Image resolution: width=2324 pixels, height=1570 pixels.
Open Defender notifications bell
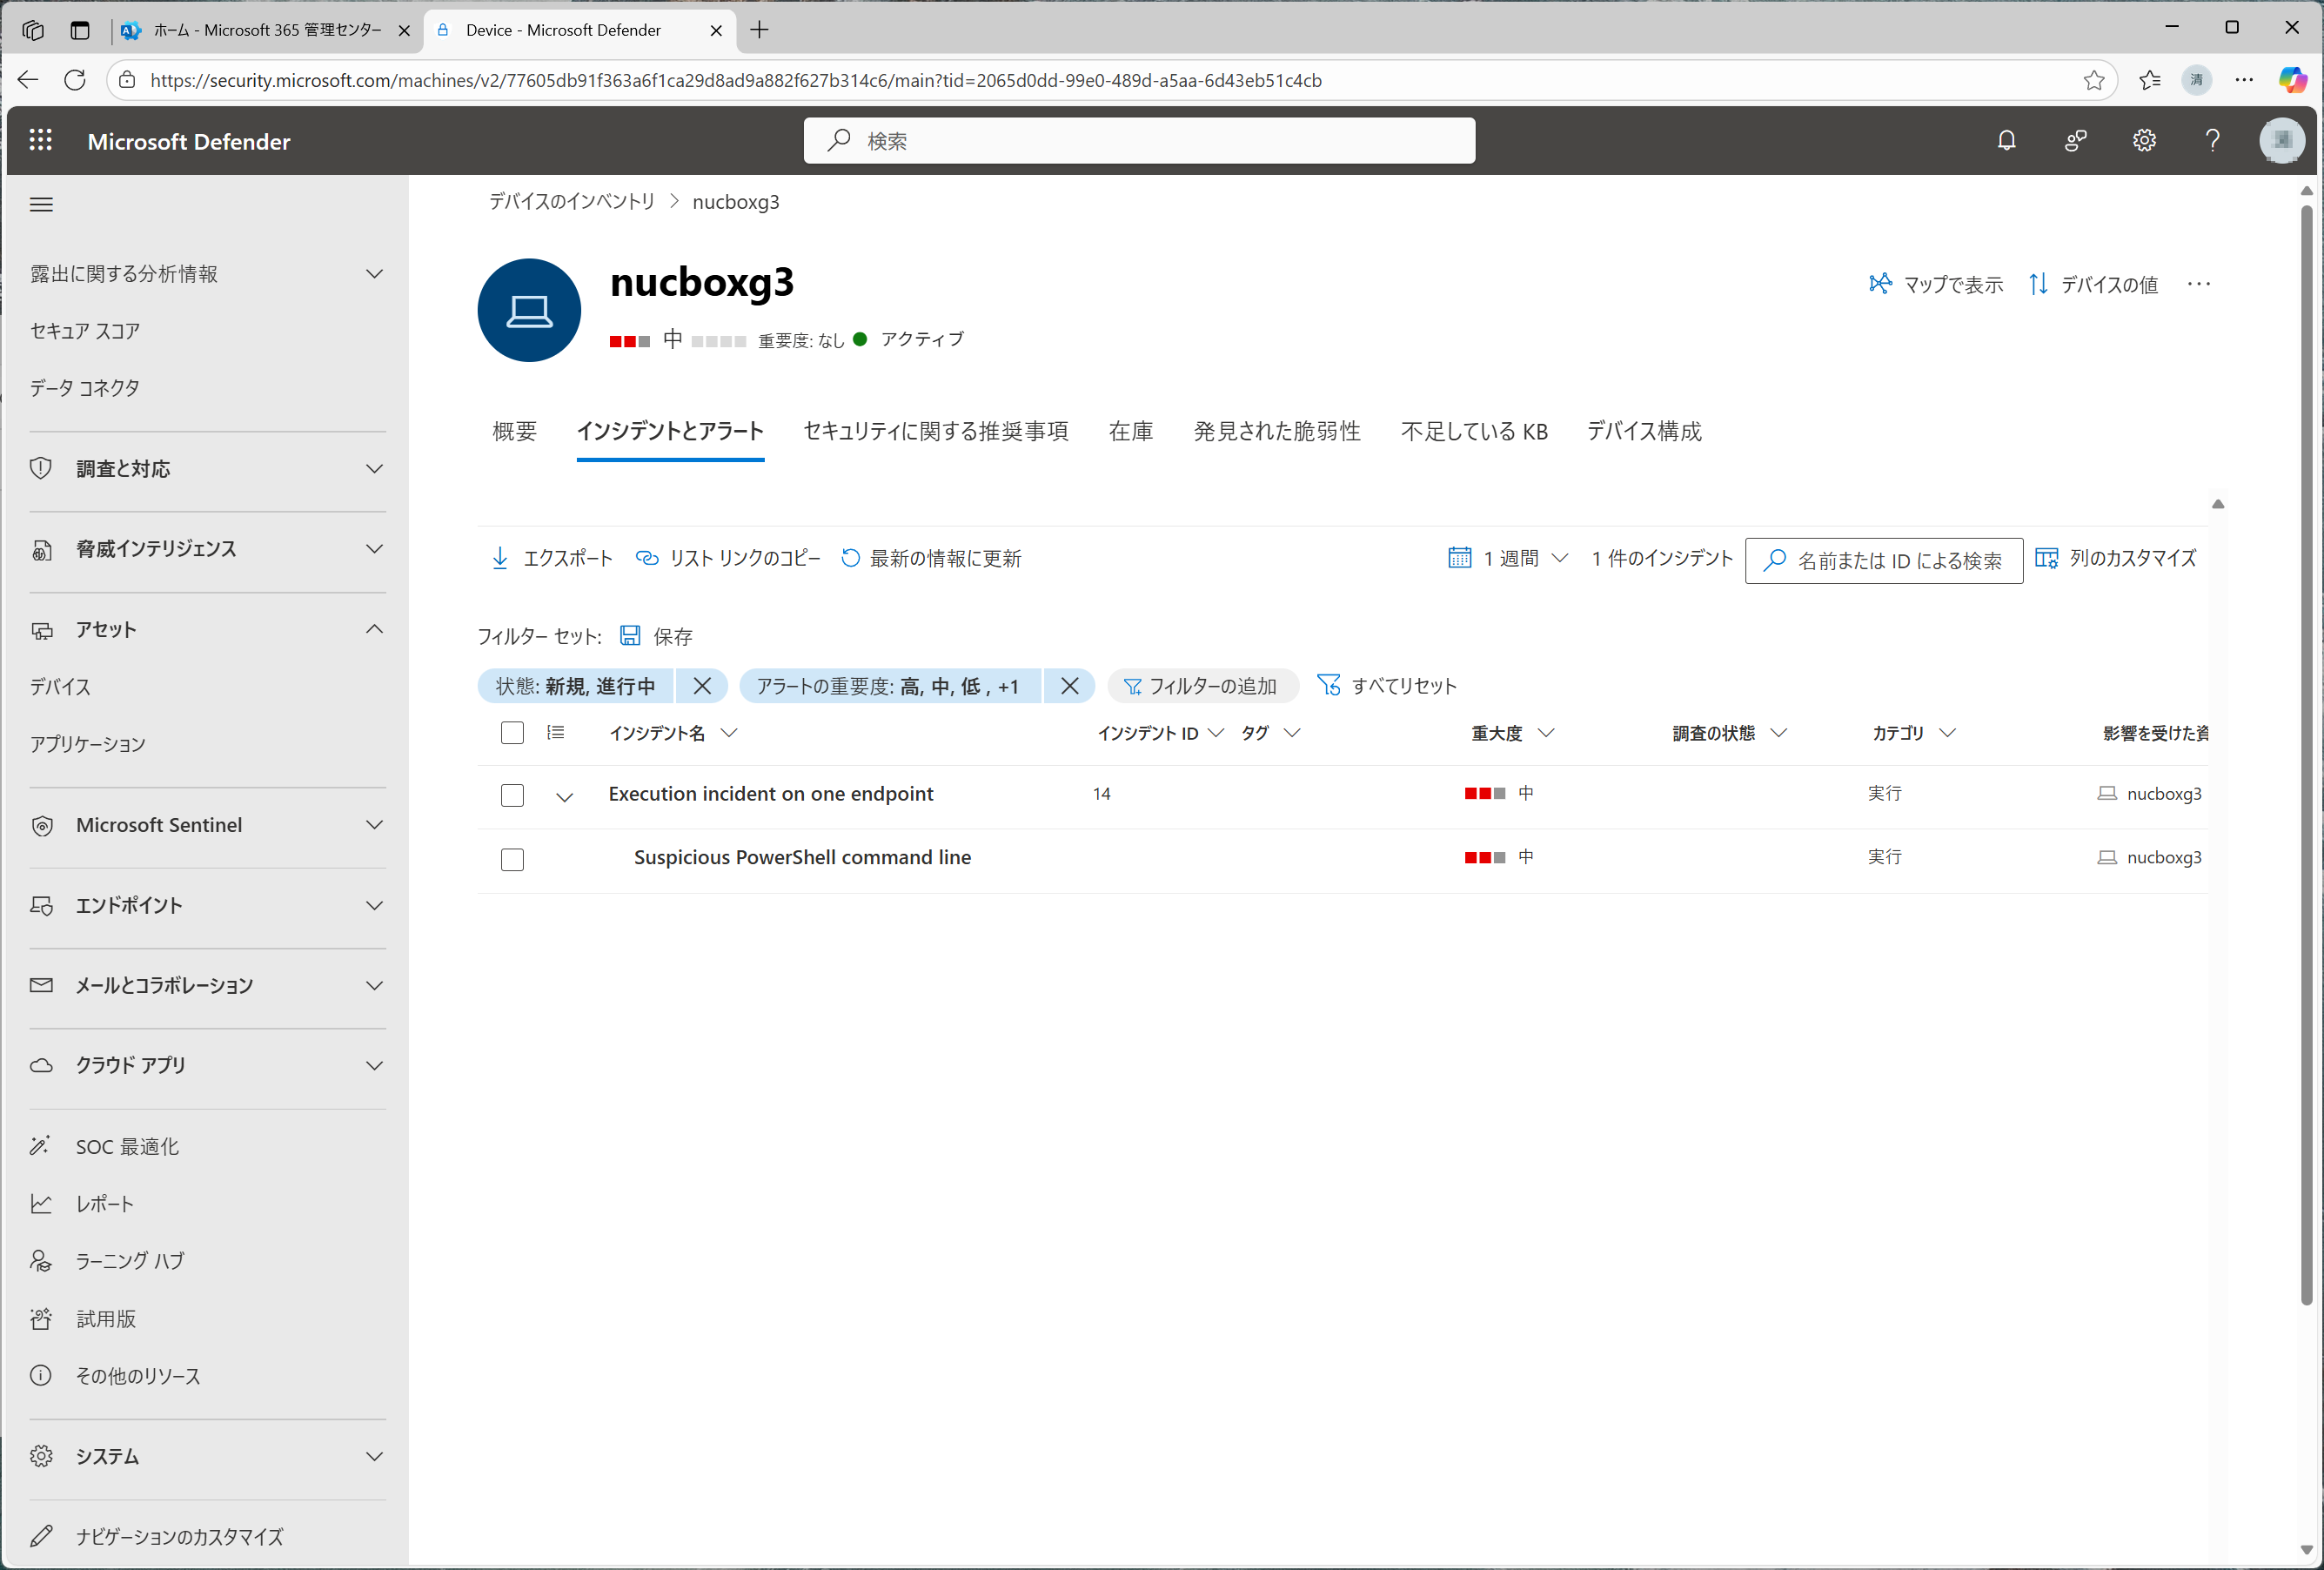2007,140
